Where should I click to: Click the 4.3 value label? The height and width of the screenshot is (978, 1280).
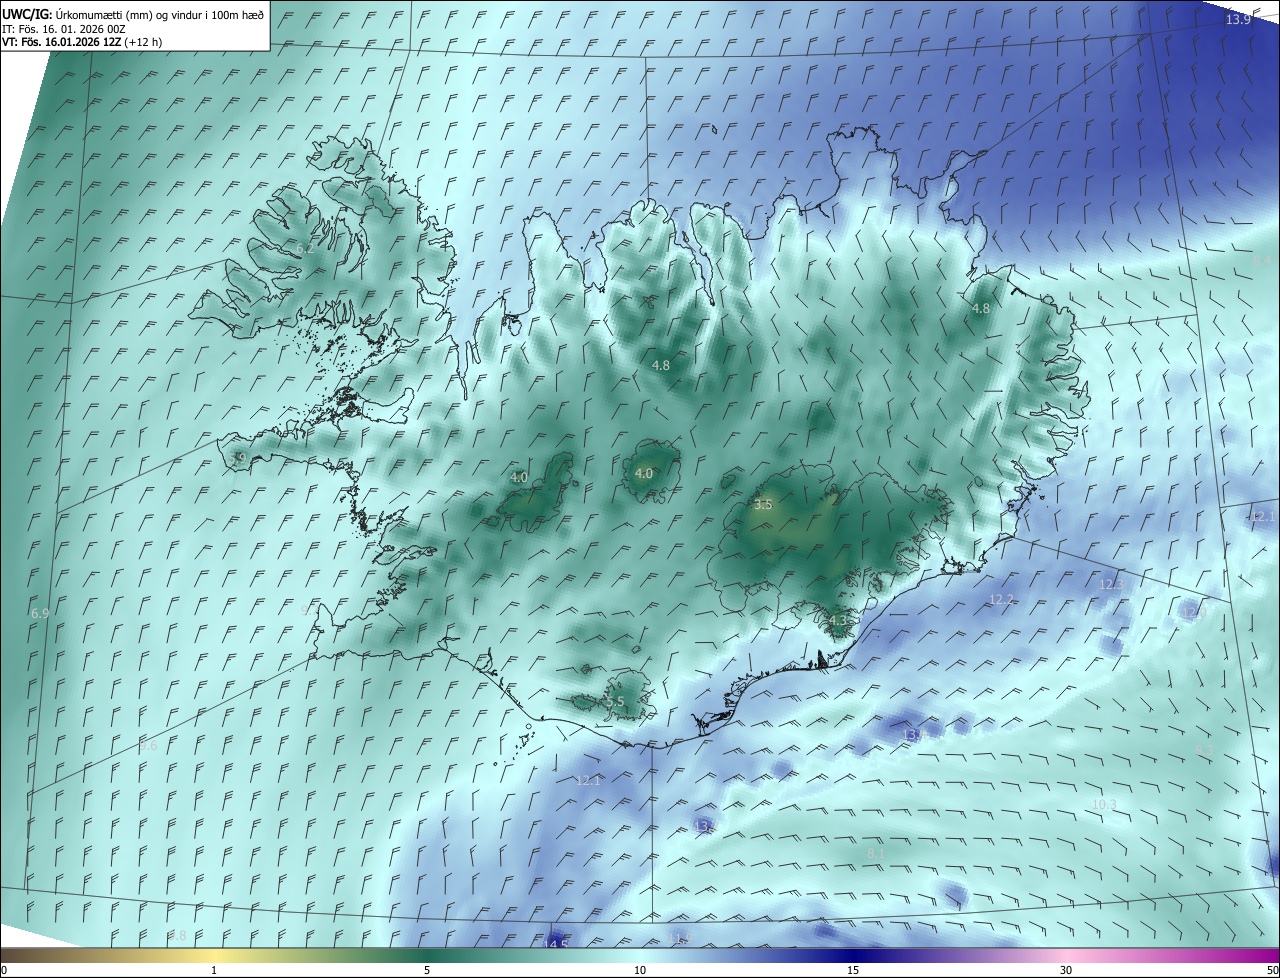coord(838,621)
